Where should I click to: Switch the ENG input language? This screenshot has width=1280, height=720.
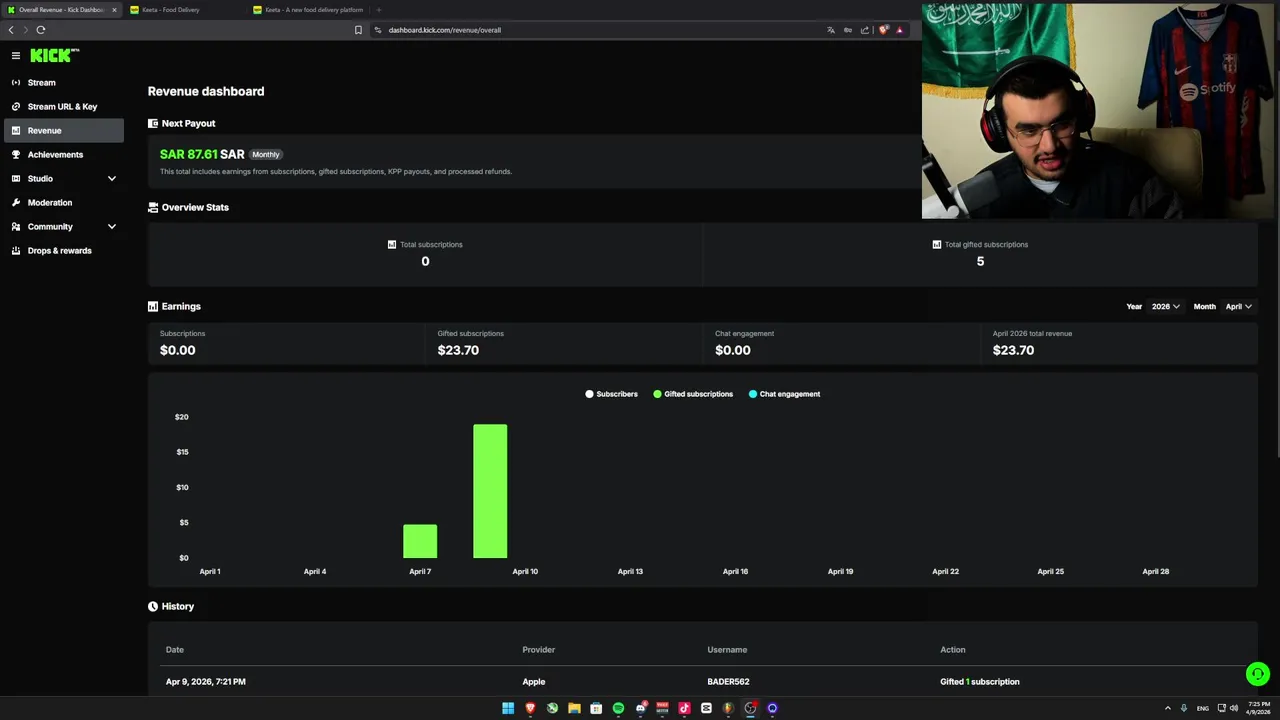[x=1202, y=708]
